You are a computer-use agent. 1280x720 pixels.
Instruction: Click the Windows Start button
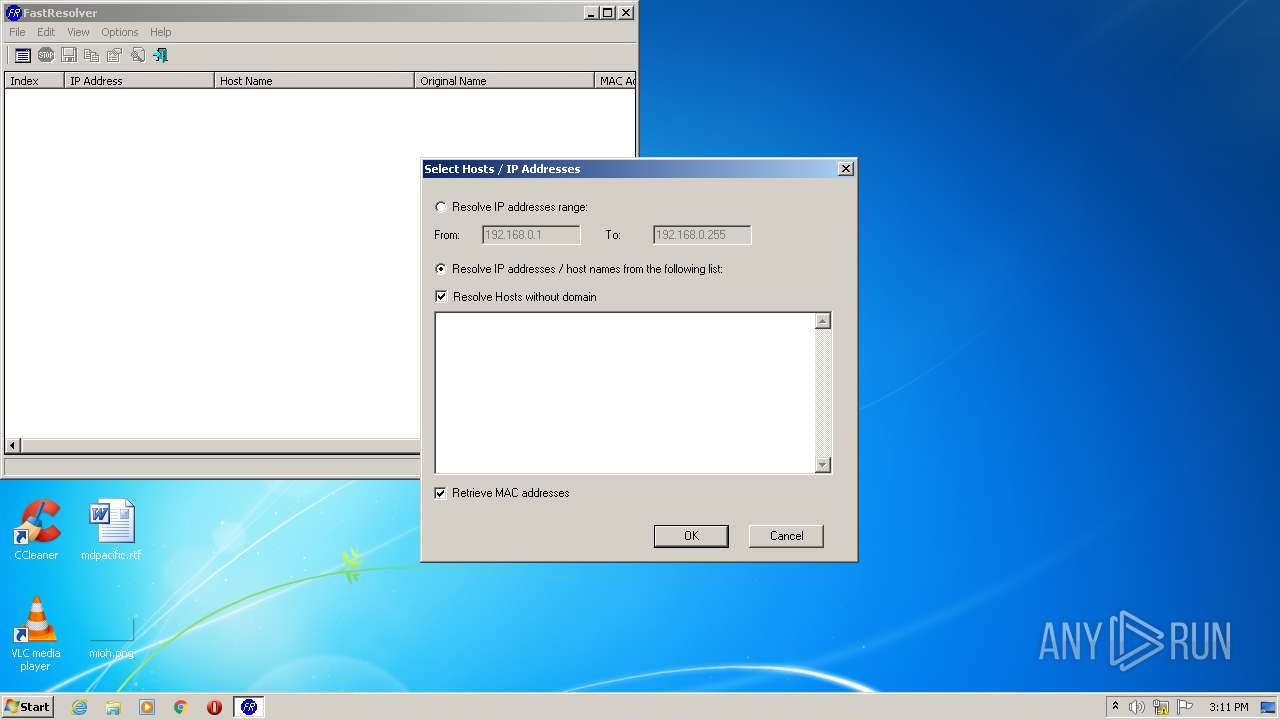[28, 707]
